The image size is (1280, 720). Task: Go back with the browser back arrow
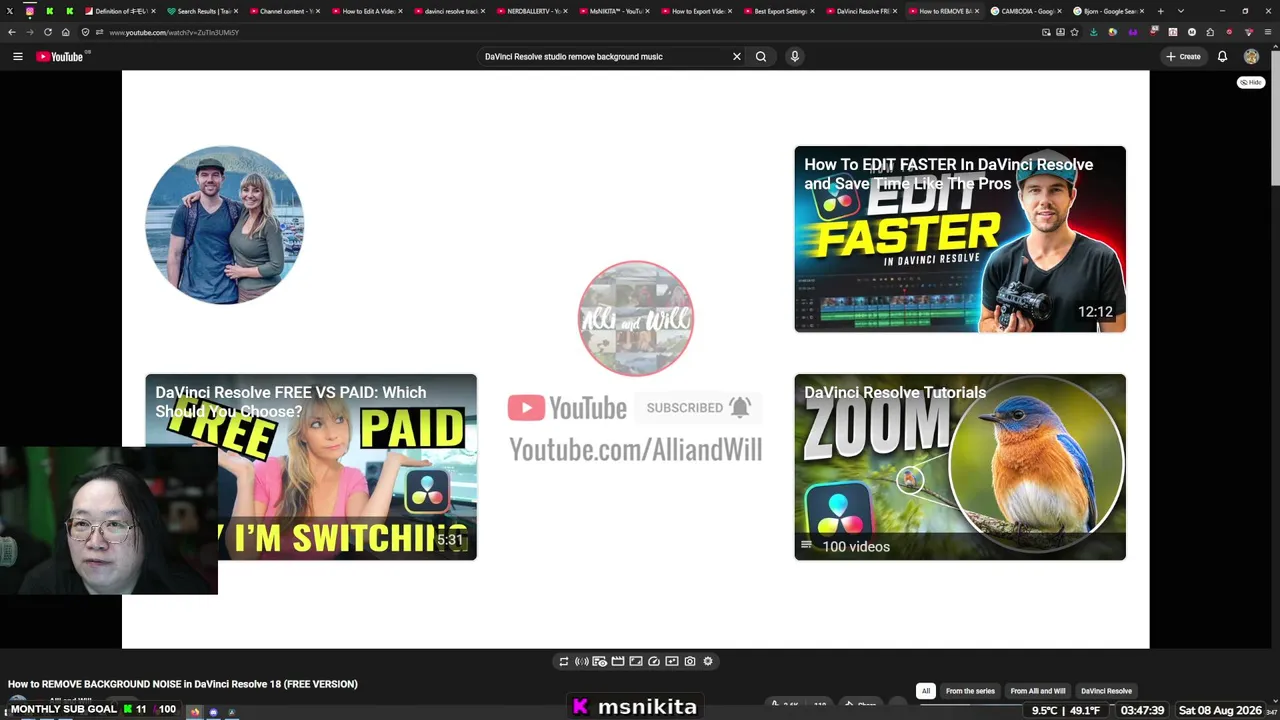11,32
